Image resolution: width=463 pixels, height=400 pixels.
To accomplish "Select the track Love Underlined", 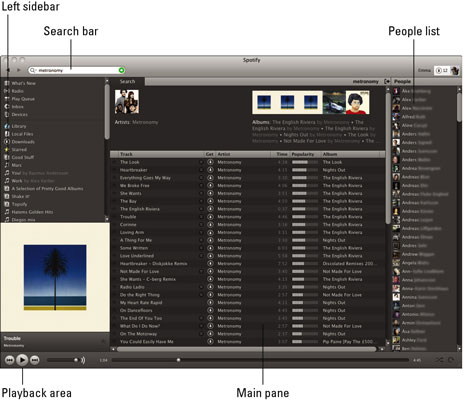I will [x=137, y=256].
